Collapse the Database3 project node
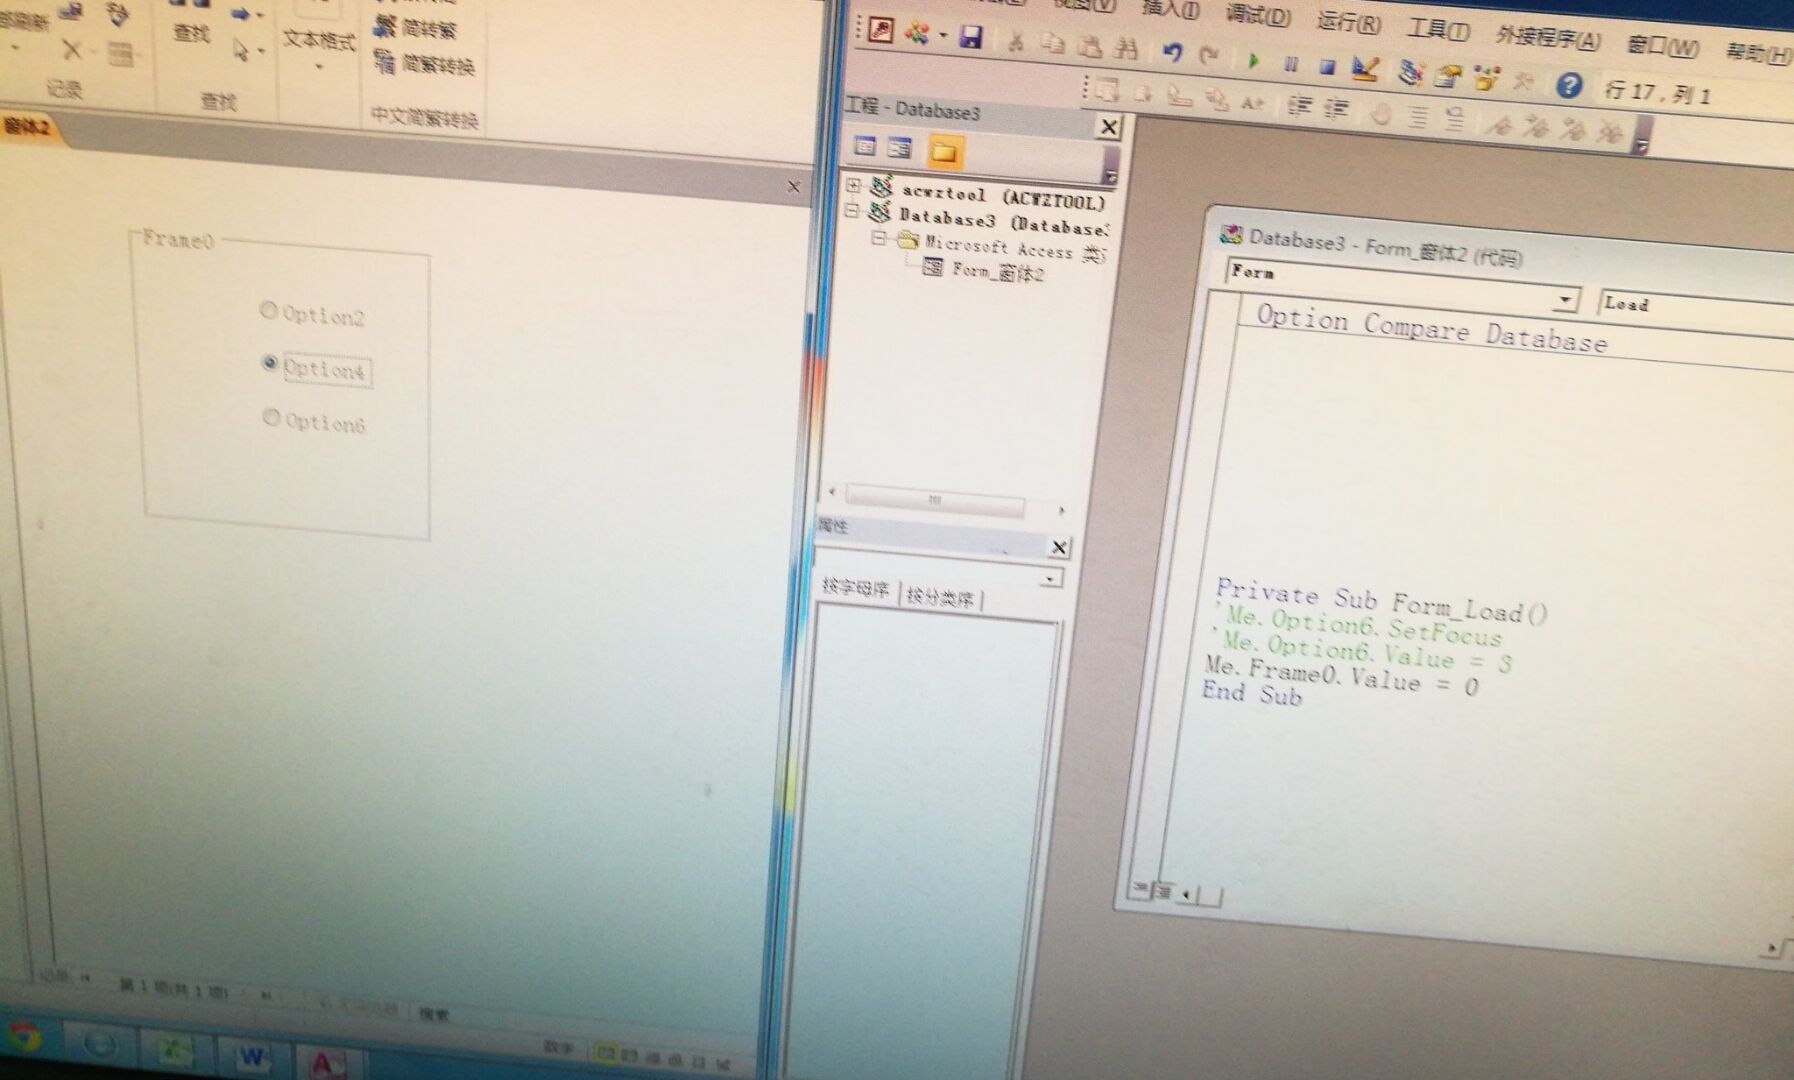1794x1080 pixels. (852, 210)
